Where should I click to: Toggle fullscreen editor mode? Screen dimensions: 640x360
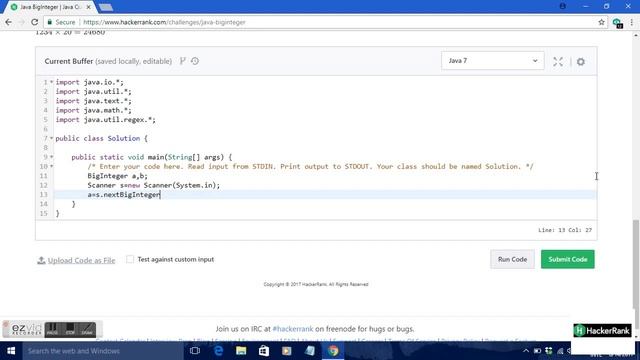(x=558, y=62)
